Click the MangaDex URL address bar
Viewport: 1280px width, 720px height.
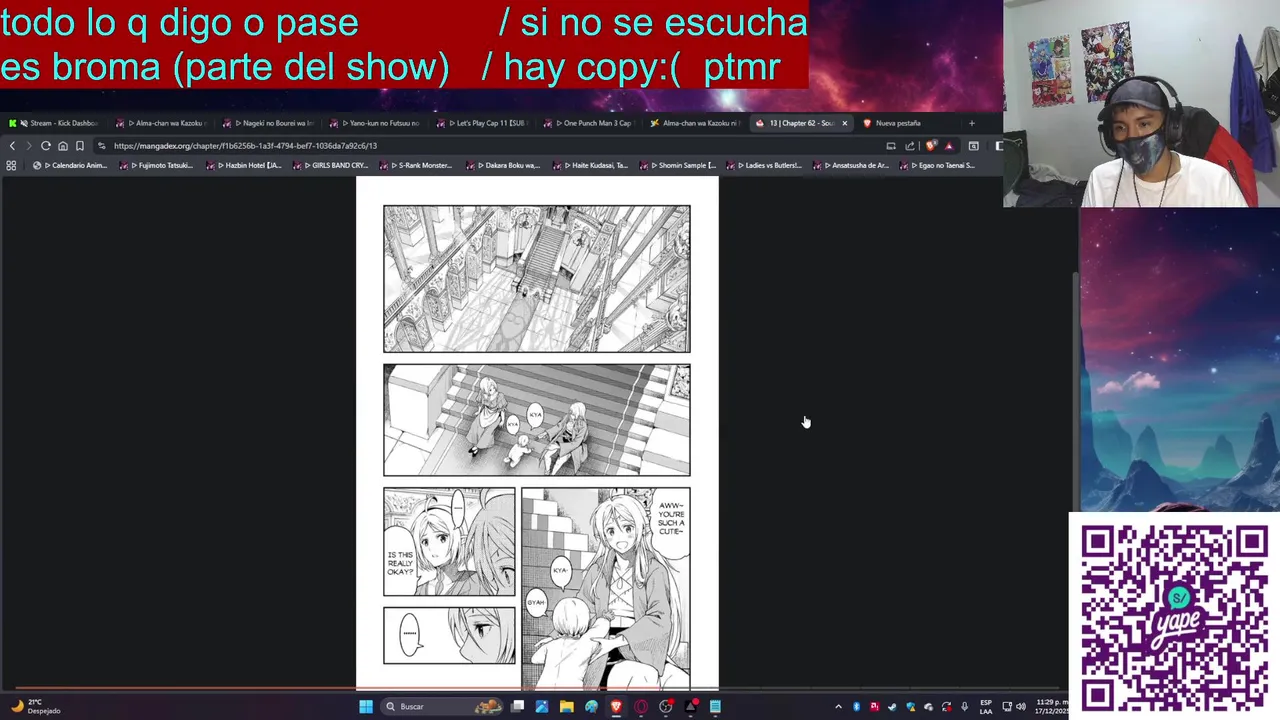coord(490,146)
